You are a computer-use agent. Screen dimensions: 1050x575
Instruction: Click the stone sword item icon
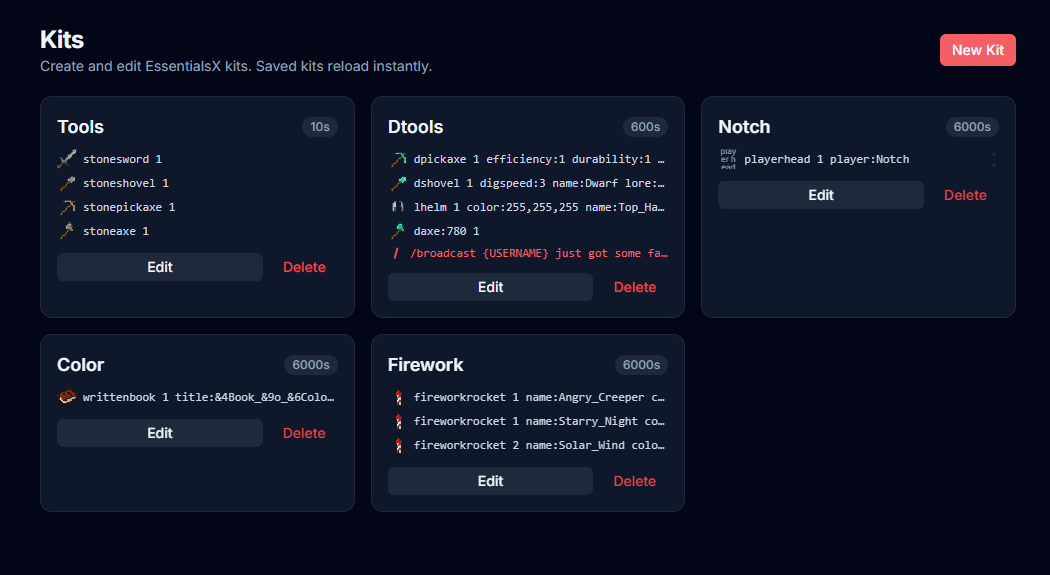67,159
